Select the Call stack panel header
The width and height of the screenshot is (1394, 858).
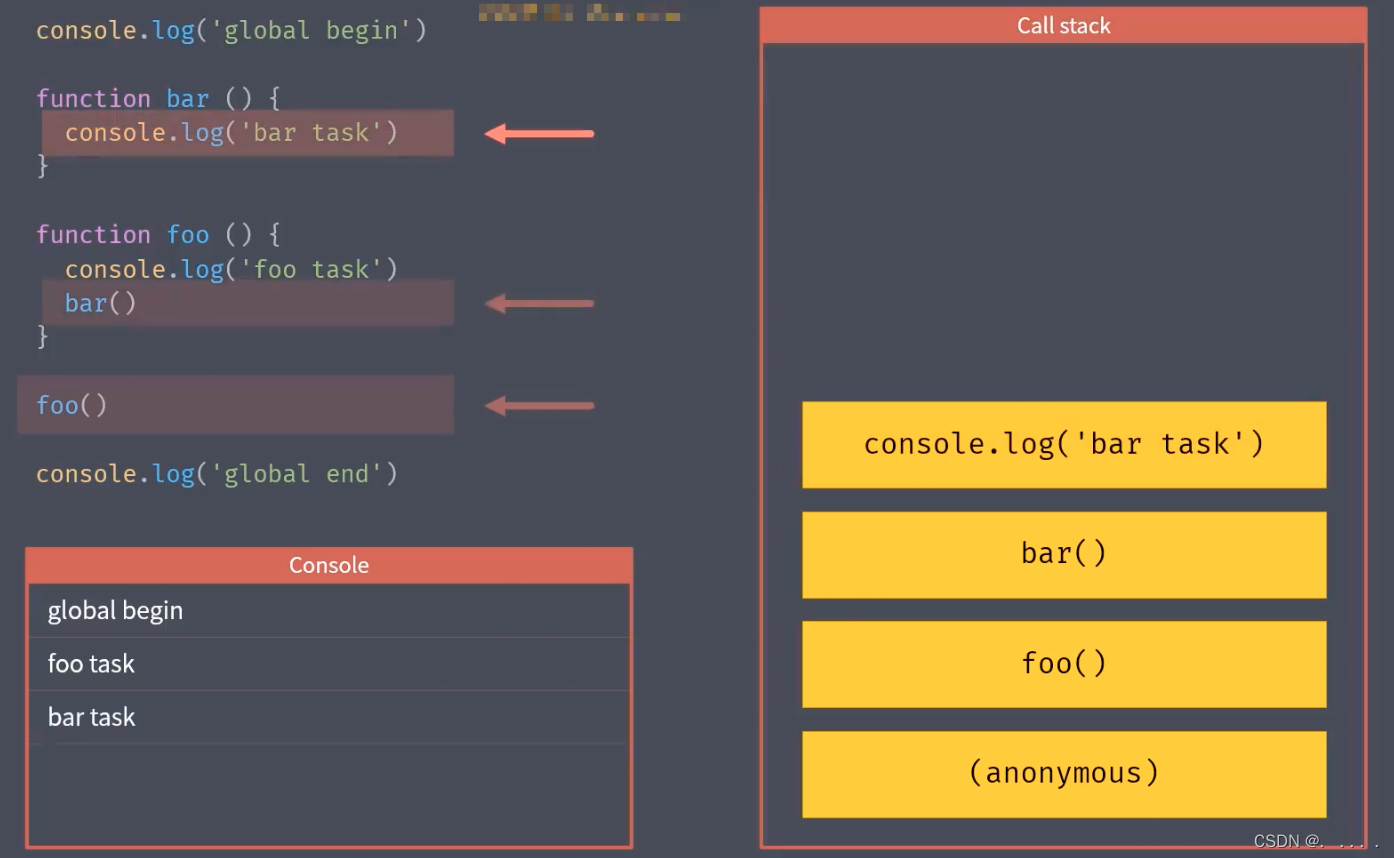click(1063, 26)
